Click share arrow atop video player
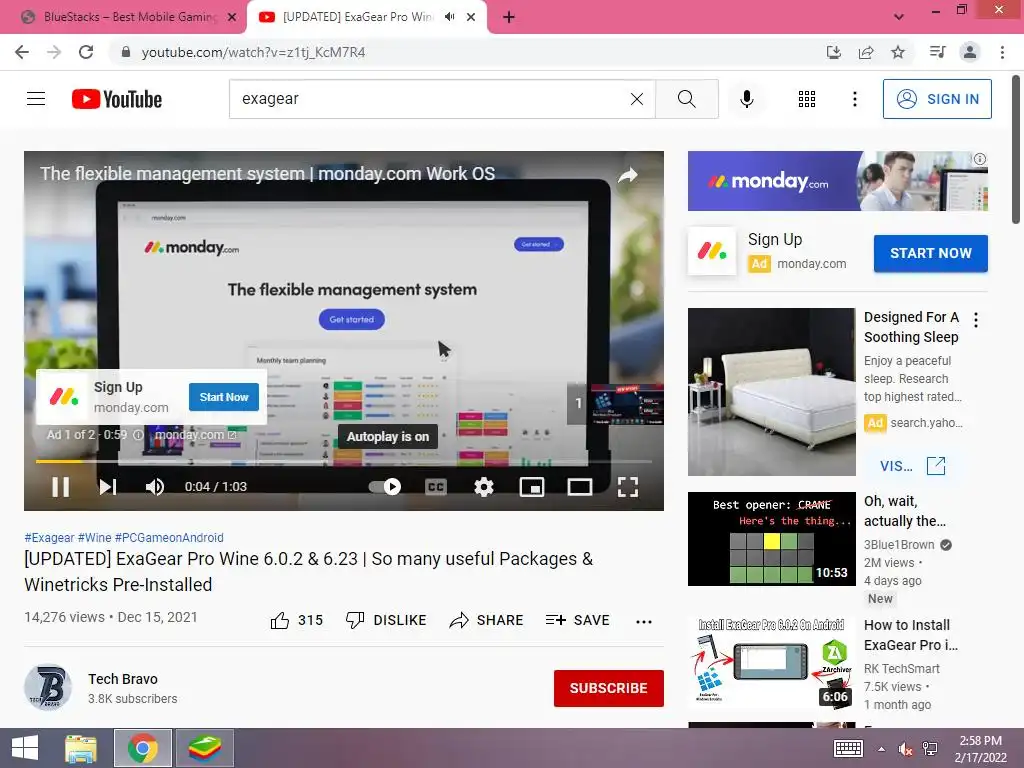The image size is (1024, 768). click(x=628, y=175)
